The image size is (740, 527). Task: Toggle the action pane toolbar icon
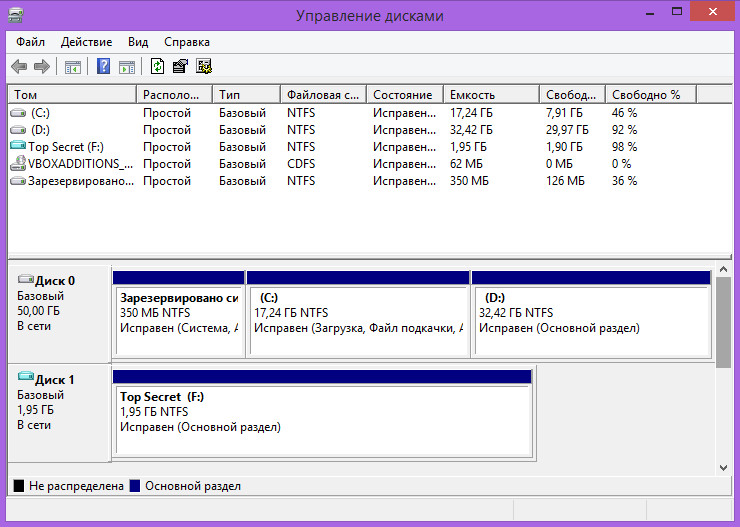click(127, 67)
